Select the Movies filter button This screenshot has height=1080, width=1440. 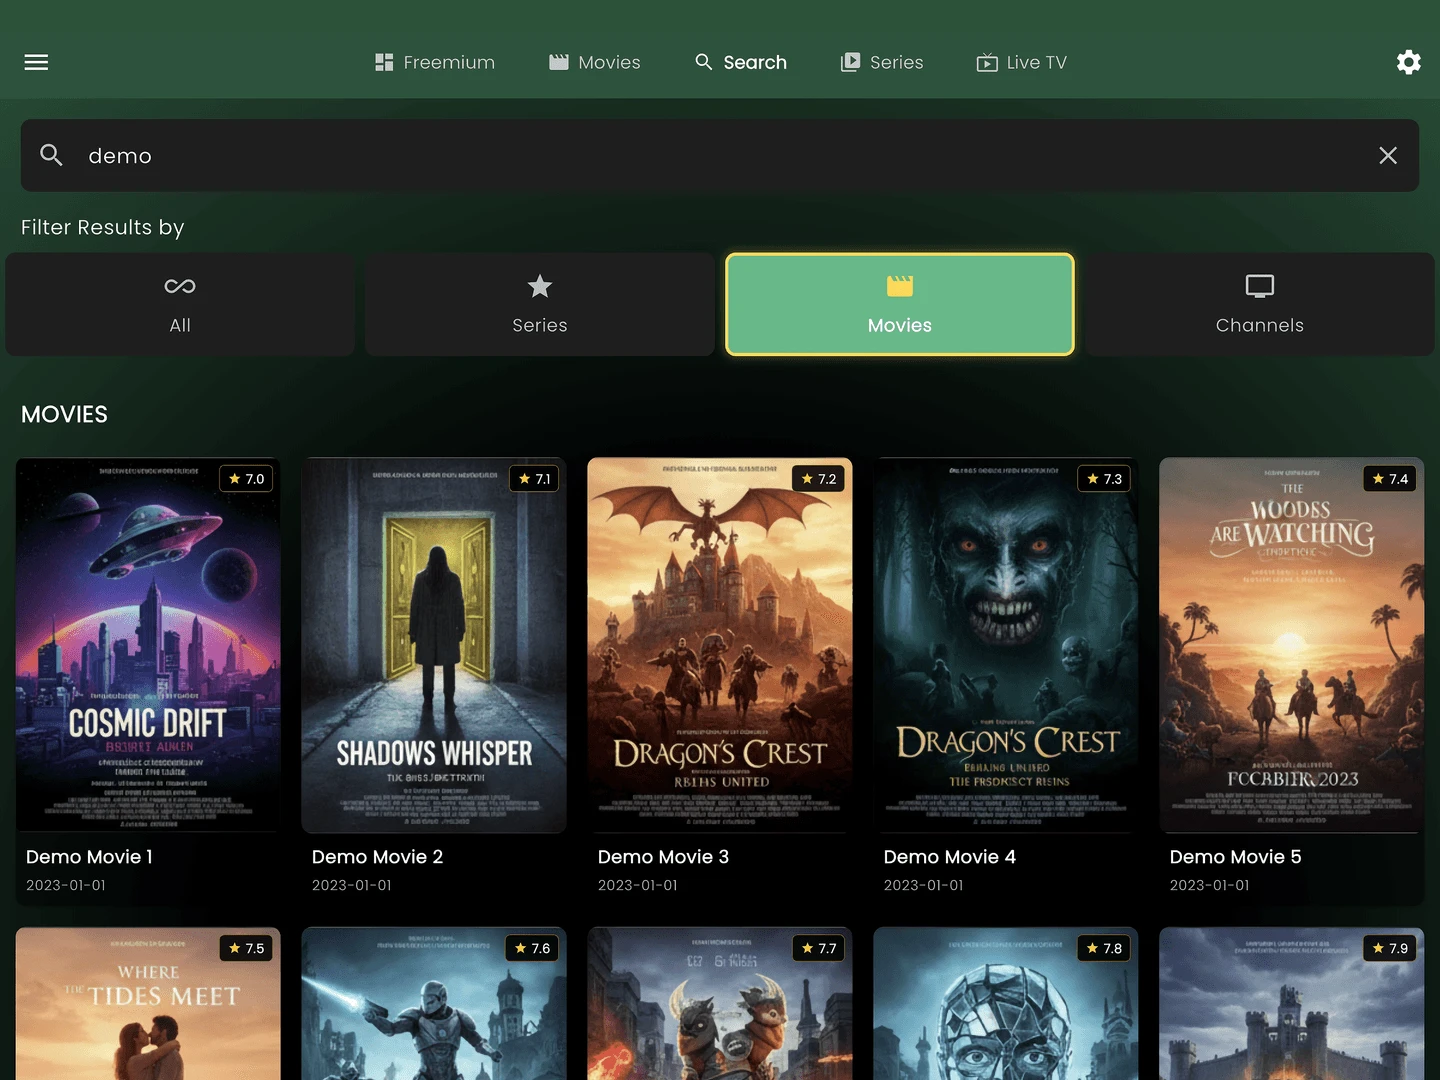tap(900, 304)
